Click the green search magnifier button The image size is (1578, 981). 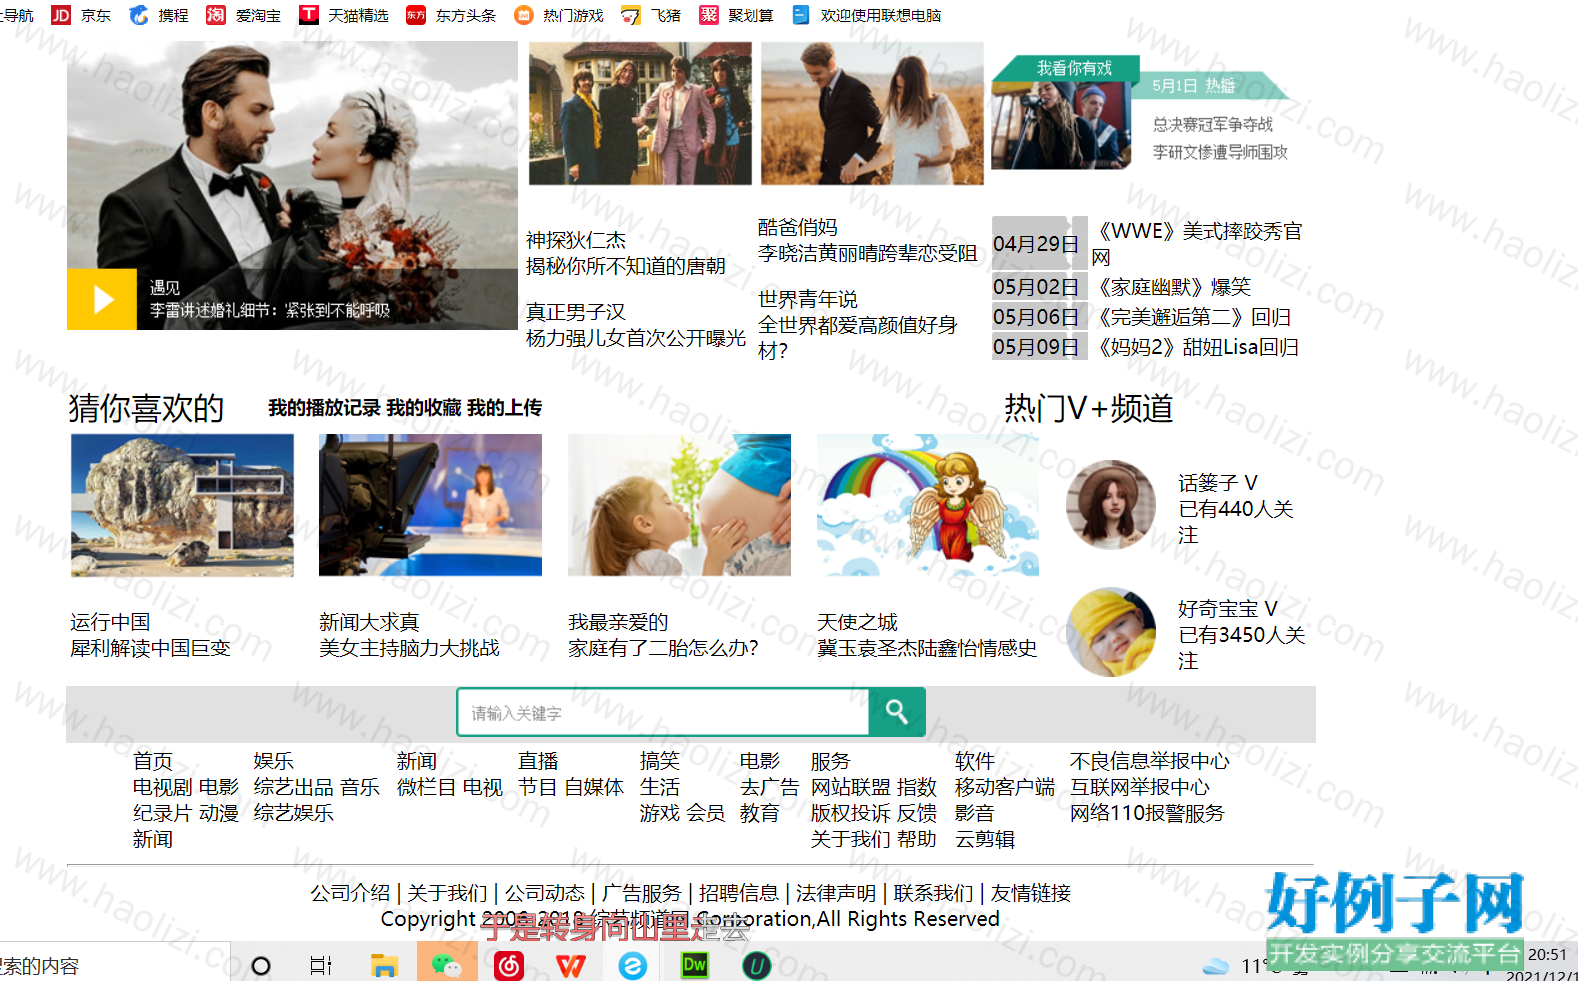(x=897, y=712)
